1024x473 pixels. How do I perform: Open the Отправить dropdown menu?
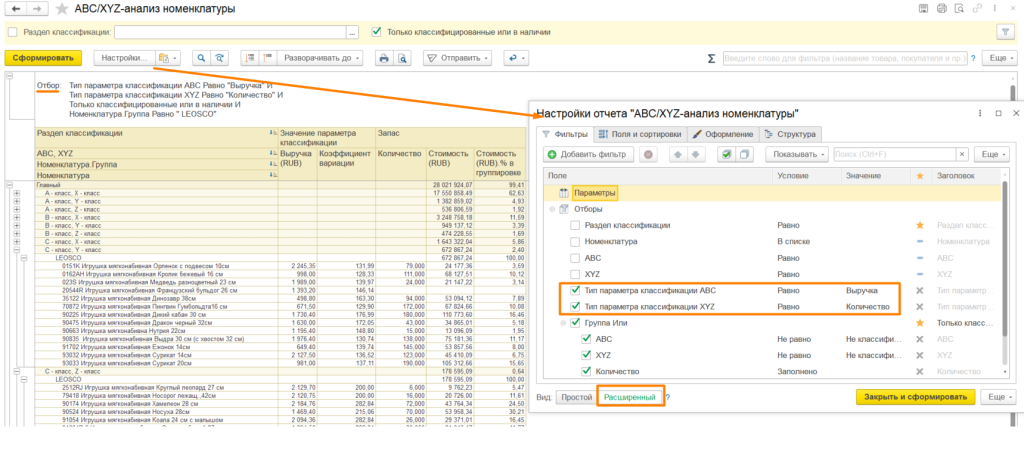(x=457, y=58)
